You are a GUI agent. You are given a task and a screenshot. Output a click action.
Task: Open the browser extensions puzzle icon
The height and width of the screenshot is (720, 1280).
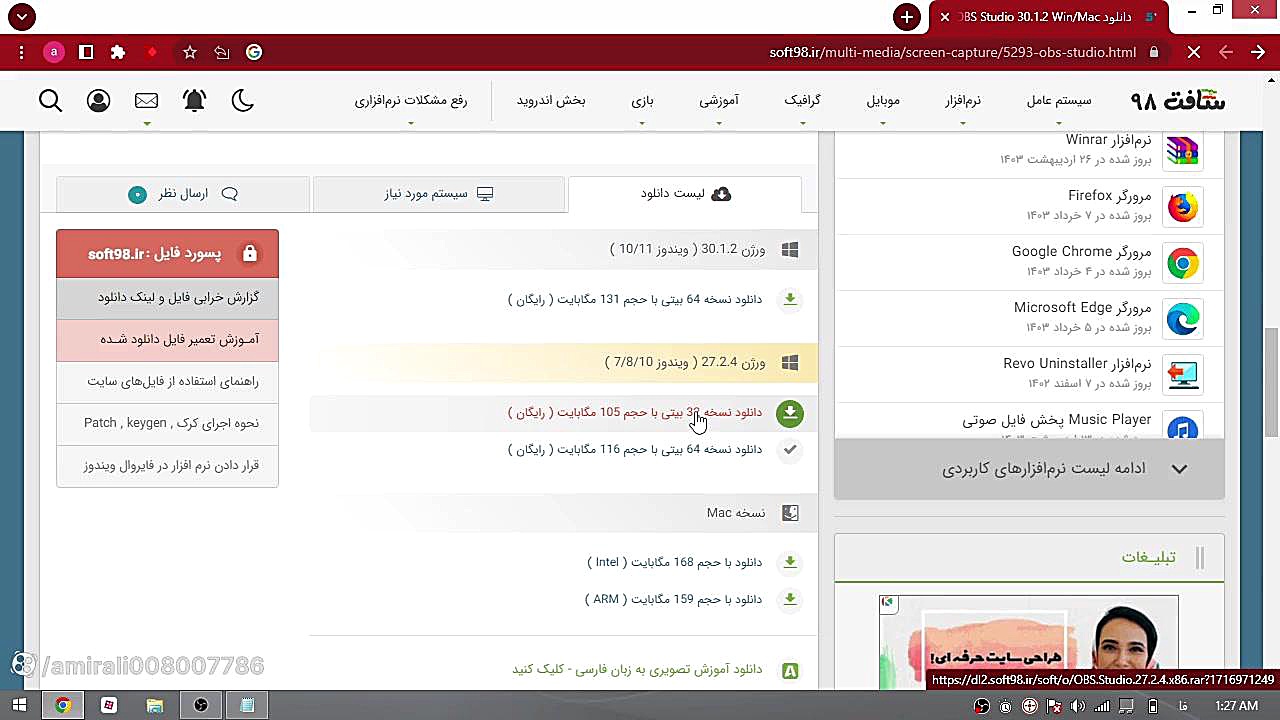(x=118, y=52)
